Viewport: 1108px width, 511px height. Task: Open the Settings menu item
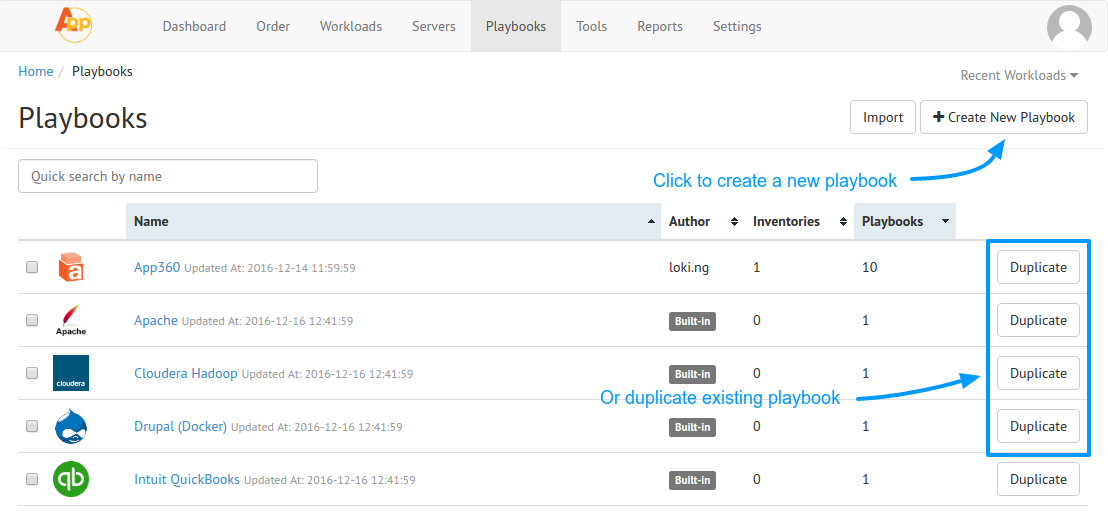click(737, 26)
